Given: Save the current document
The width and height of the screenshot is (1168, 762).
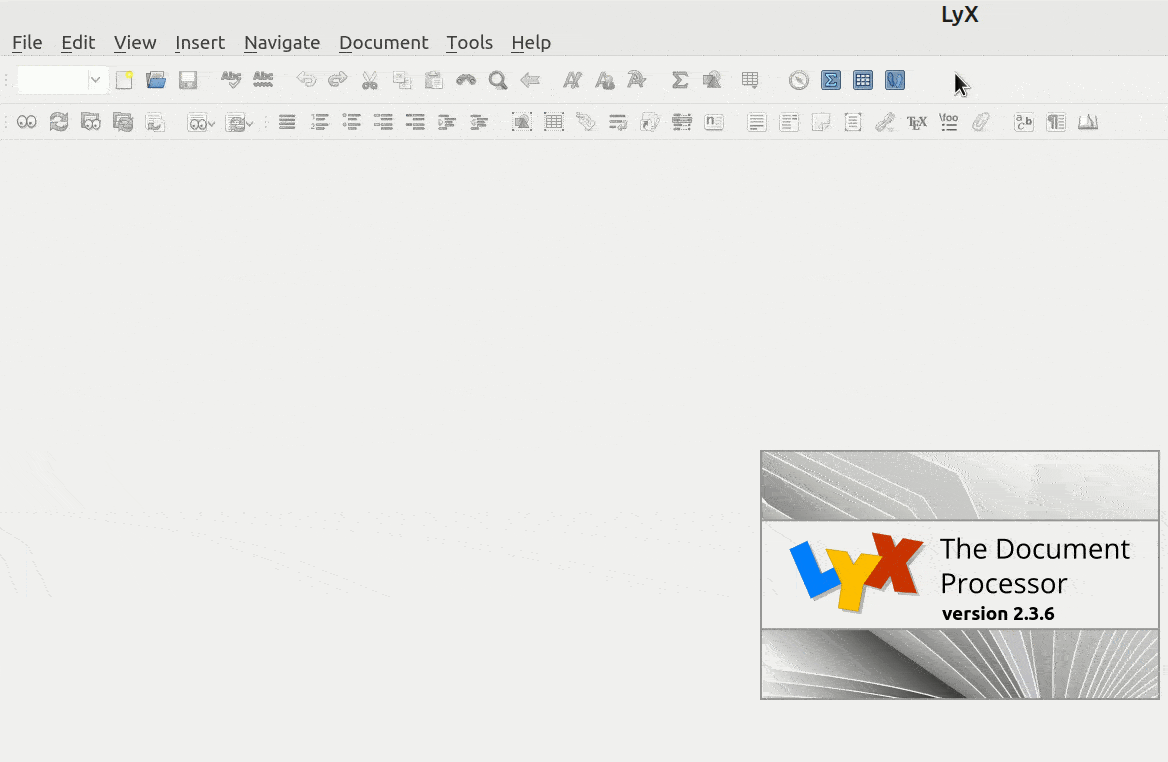Looking at the screenshot, I should tap(187, 80).
